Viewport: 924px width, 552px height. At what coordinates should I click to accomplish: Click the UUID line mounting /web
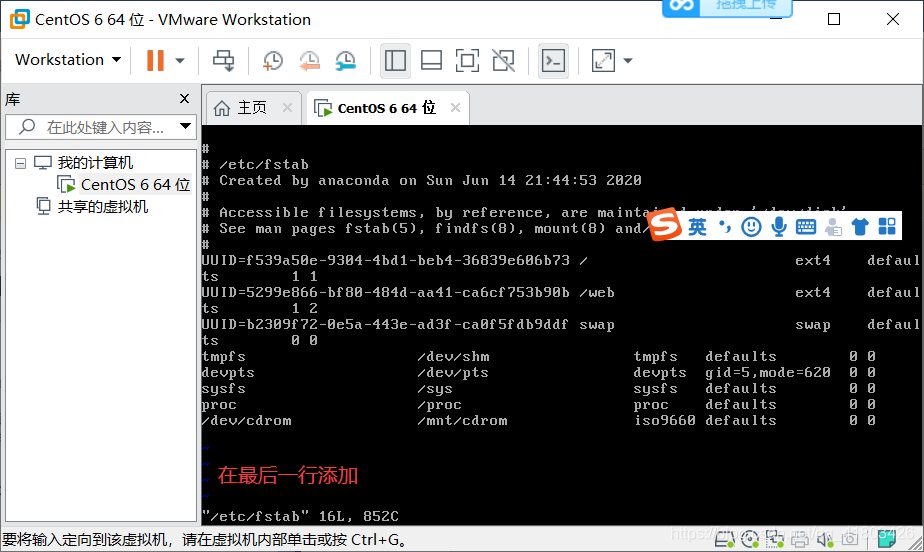tap(560, 292)
